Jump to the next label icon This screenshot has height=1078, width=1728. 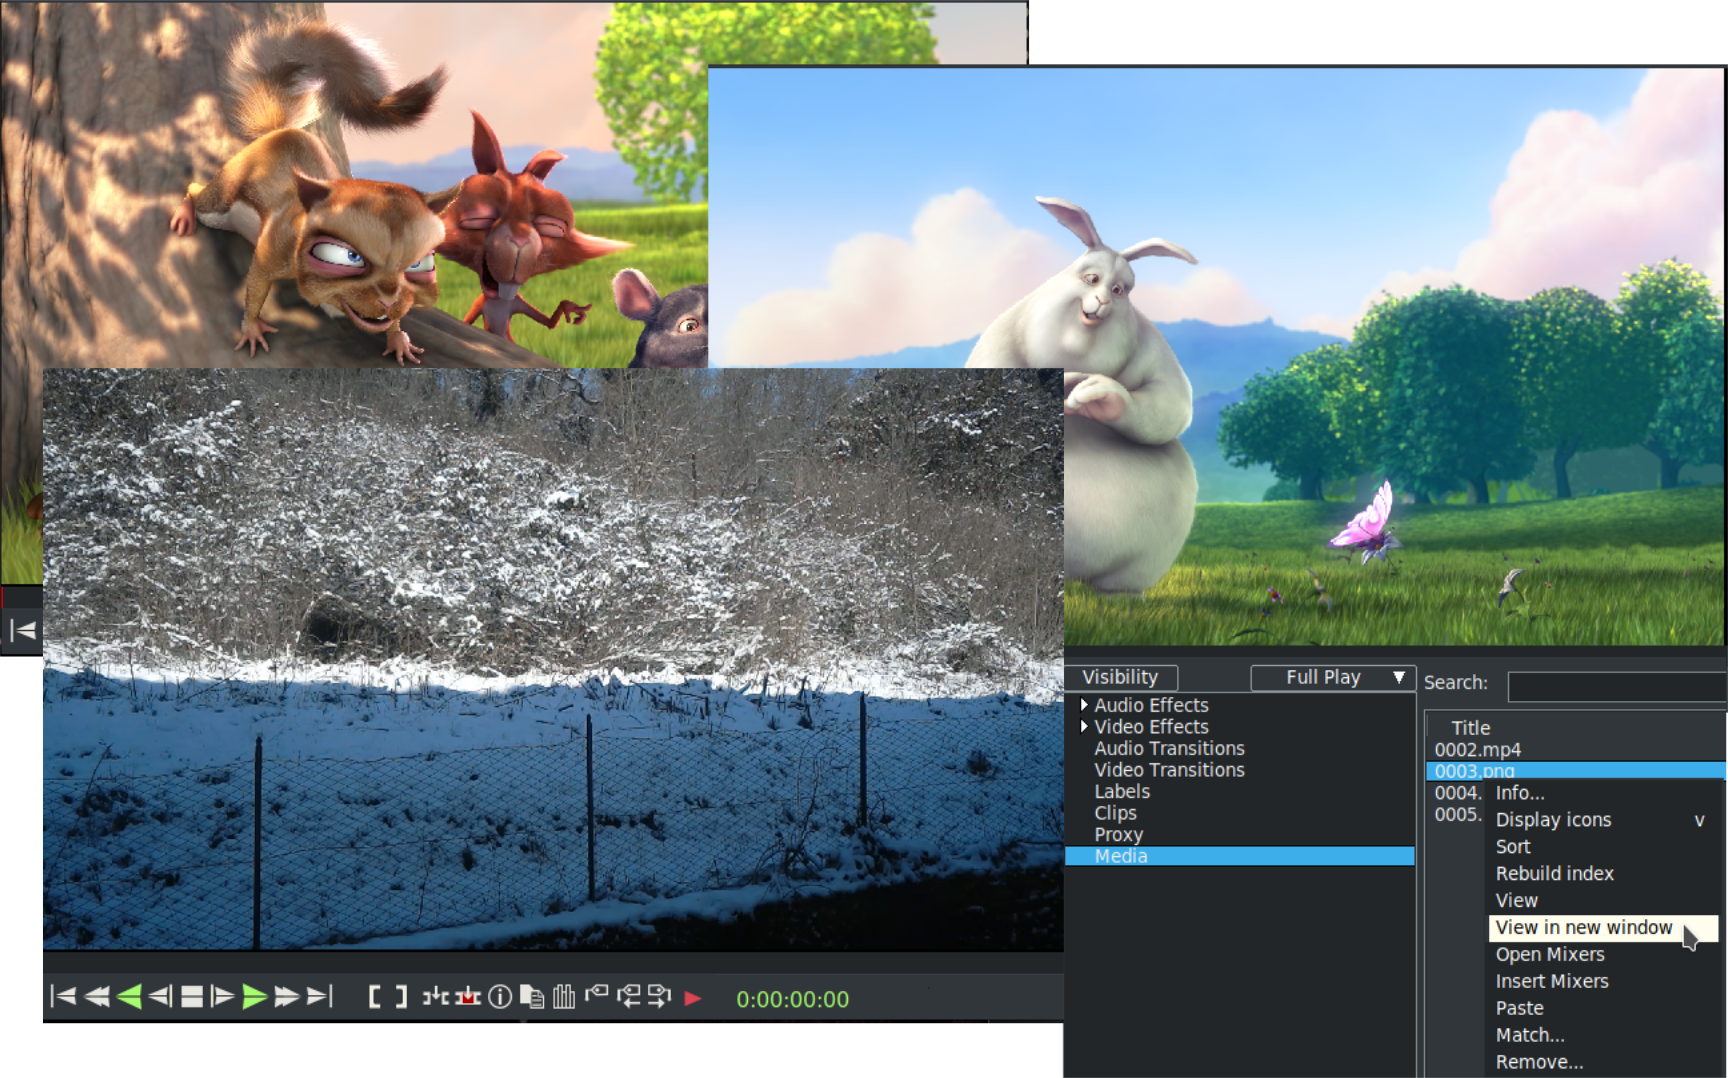click(x=660, y=996)
